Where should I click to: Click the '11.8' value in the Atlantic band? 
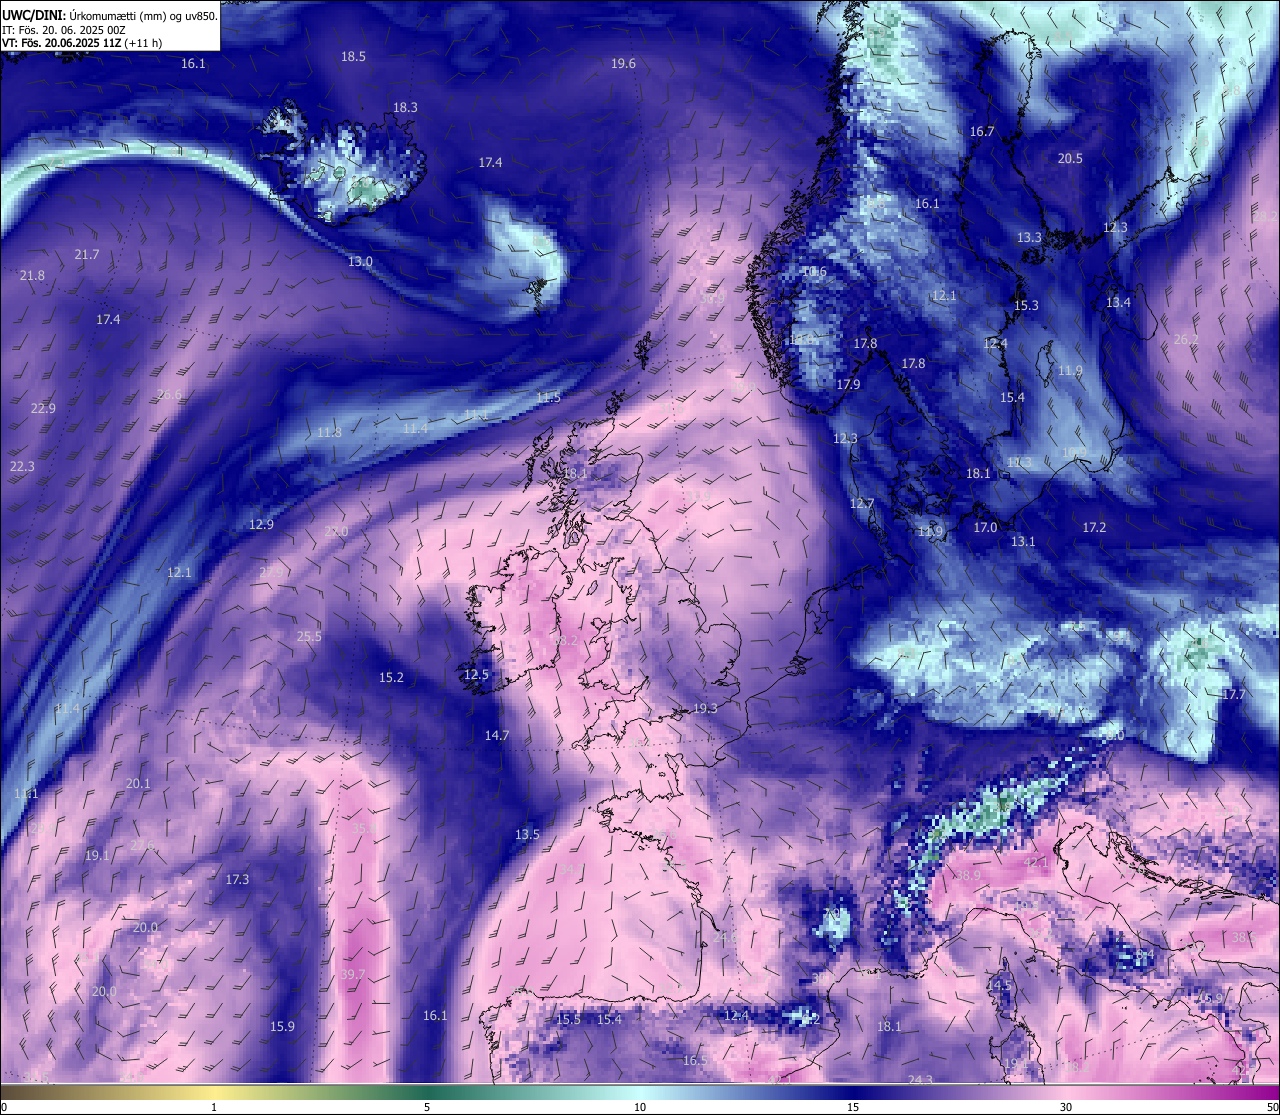point(329,433)
